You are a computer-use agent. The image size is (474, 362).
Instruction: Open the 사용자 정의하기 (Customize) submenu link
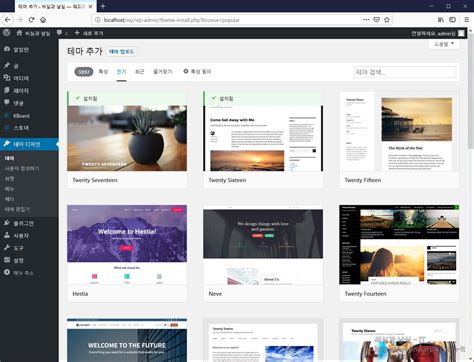(x=22, y=168)
